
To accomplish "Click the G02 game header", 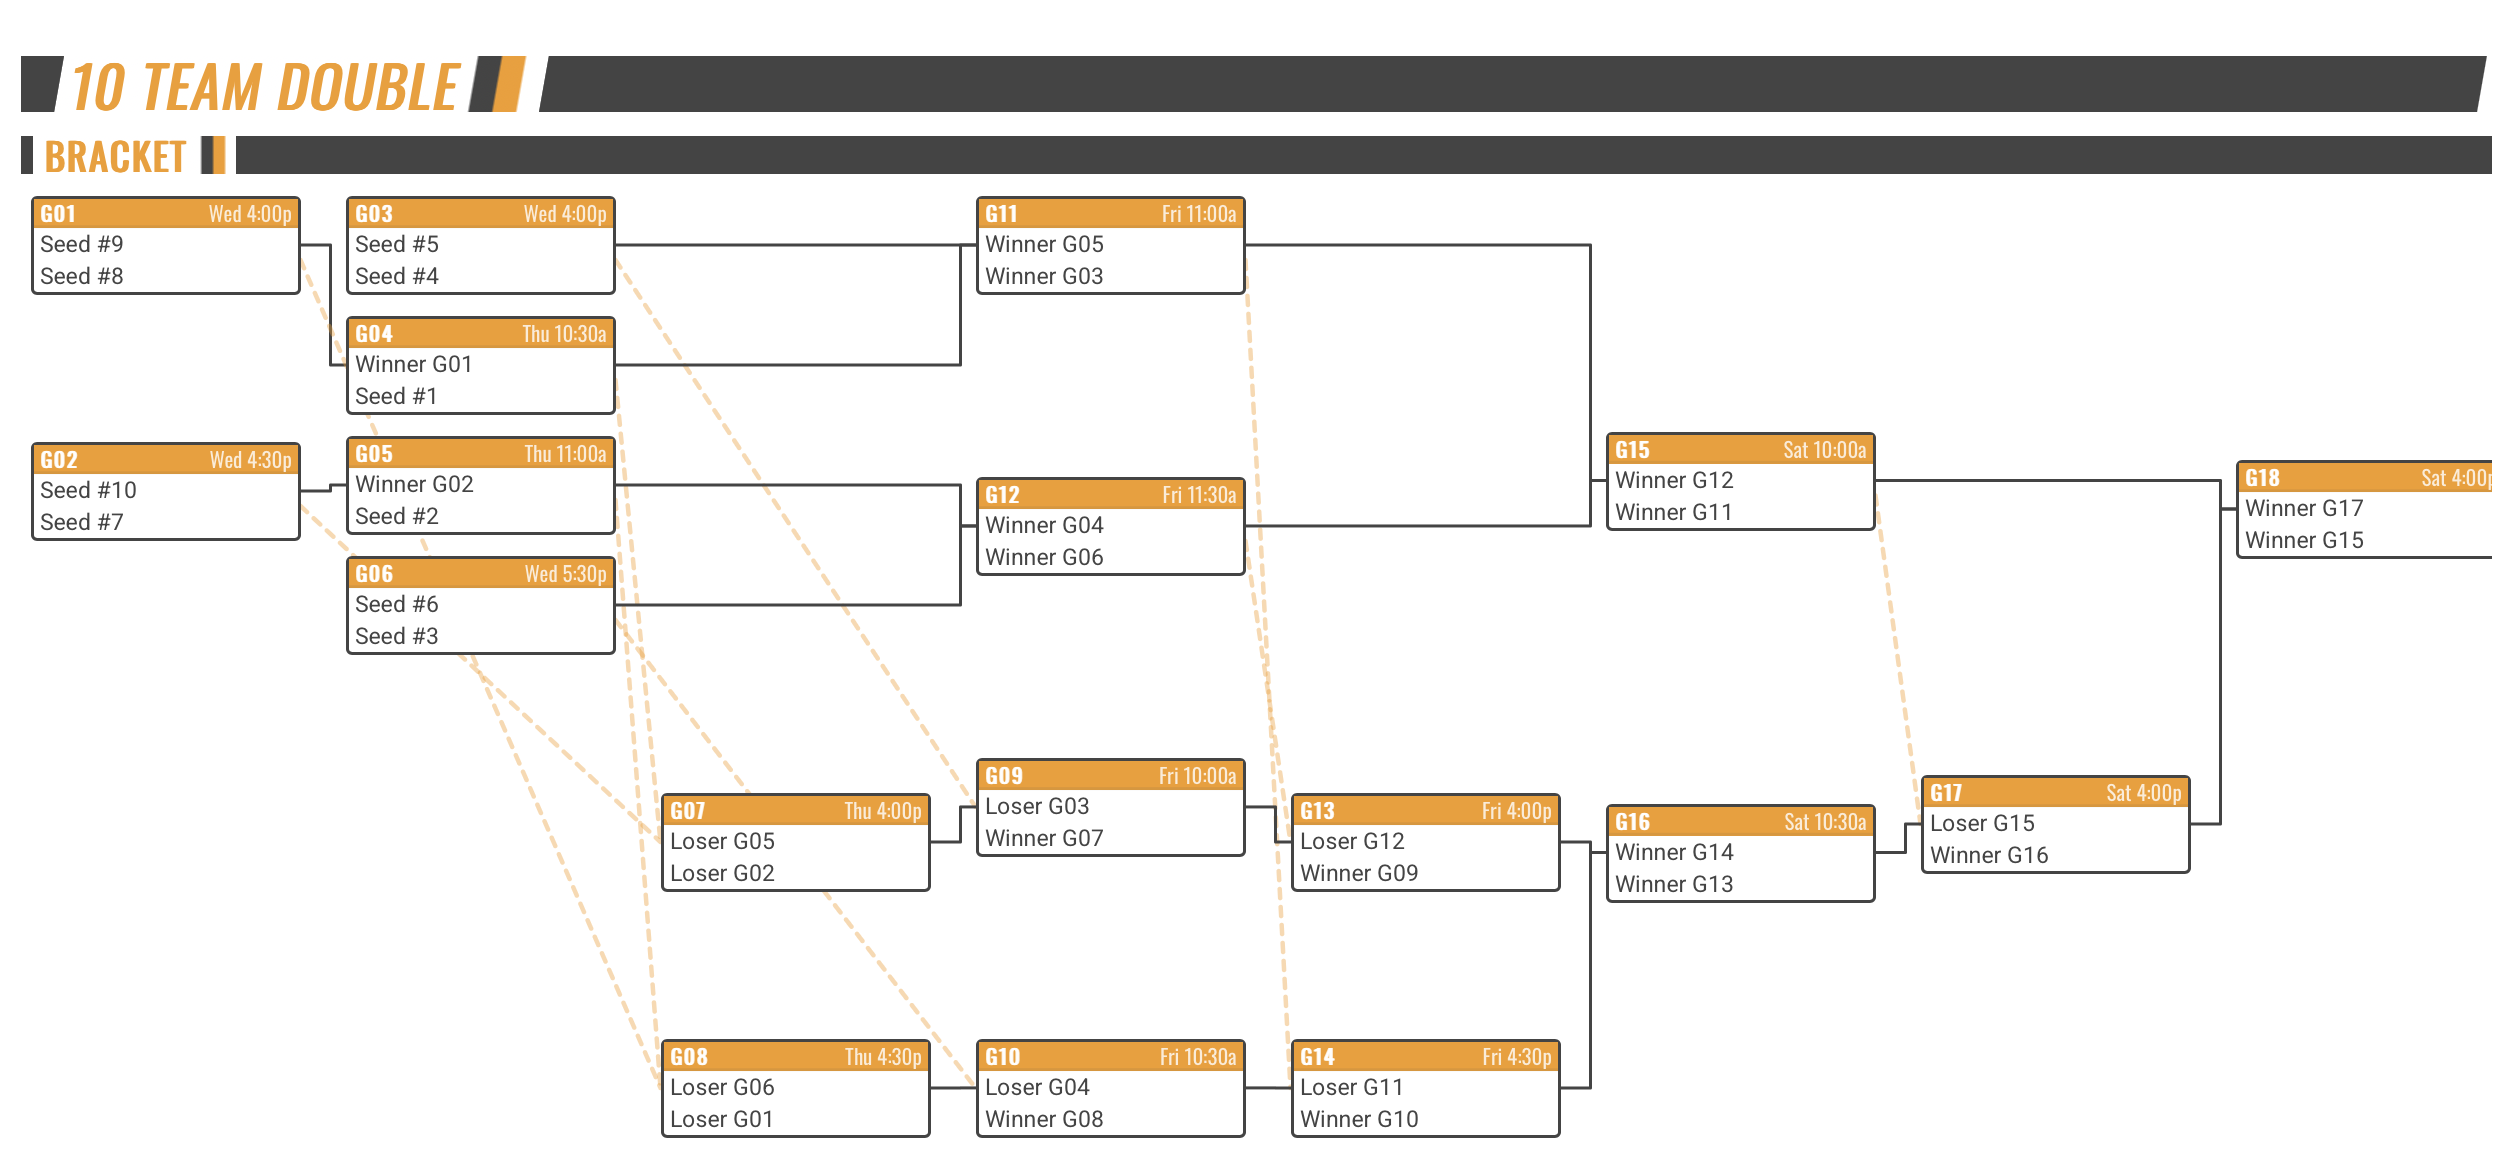I will pyautogui.click(x=166, y=460).
